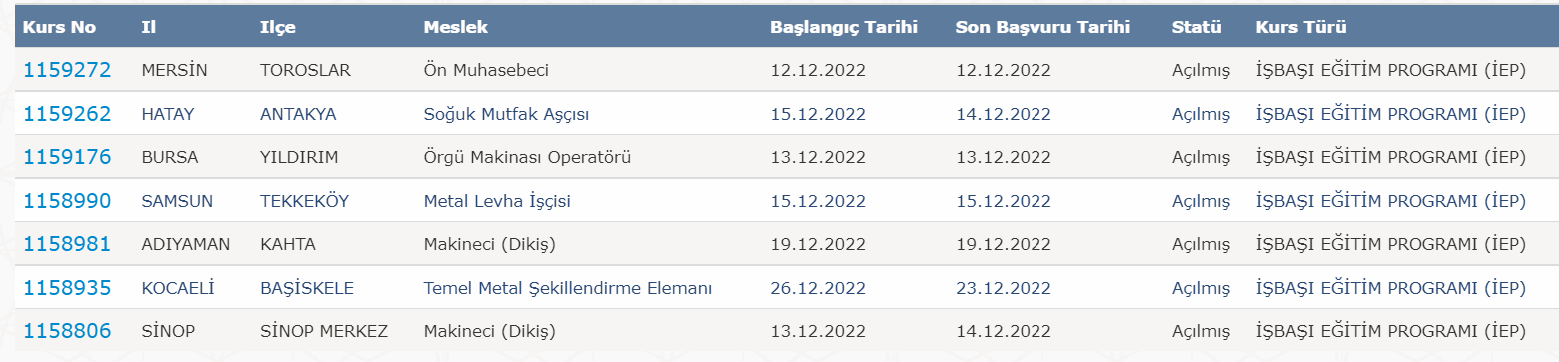Open course number 1158935 link

[67, 288]
